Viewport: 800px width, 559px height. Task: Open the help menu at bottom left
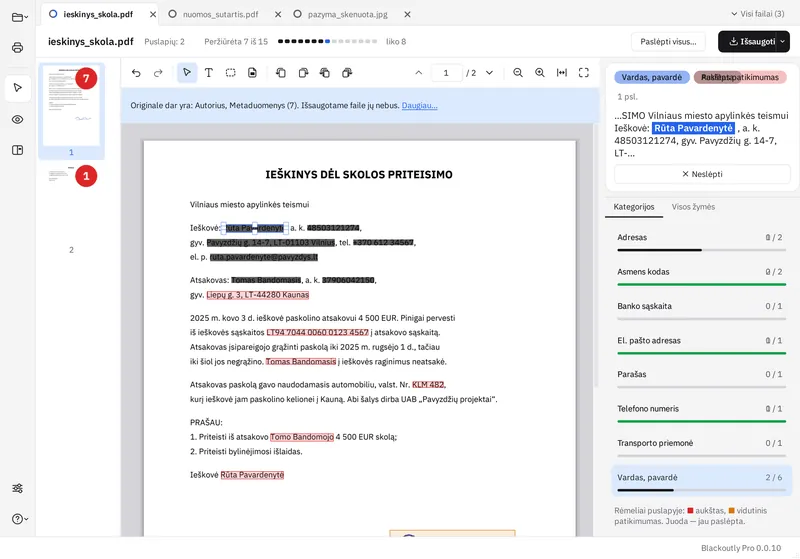pos(19,519)
